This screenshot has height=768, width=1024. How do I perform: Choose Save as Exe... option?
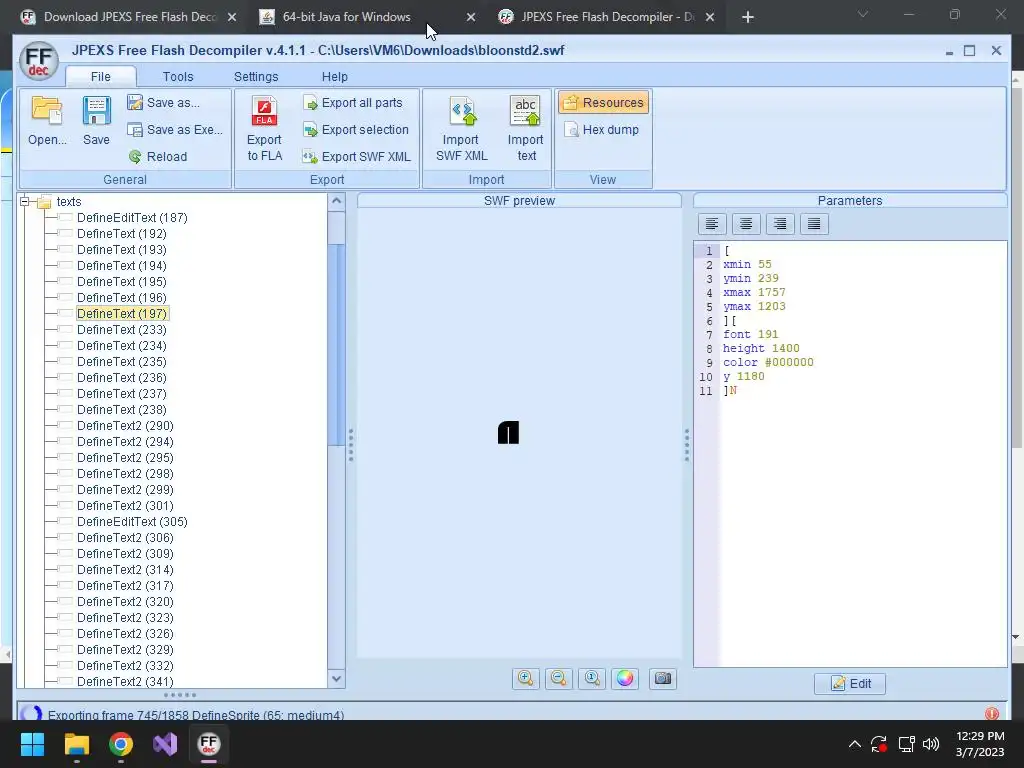tap(175, 129)
